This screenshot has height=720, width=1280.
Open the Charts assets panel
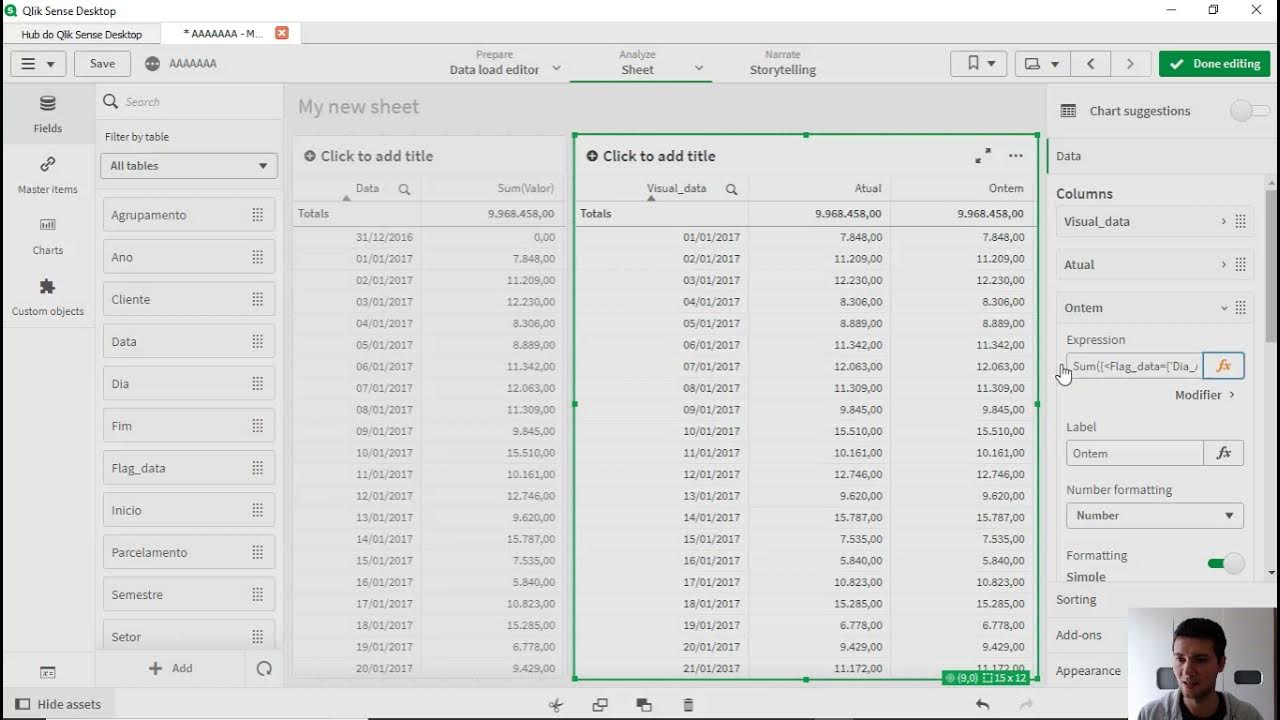[47, 236]
